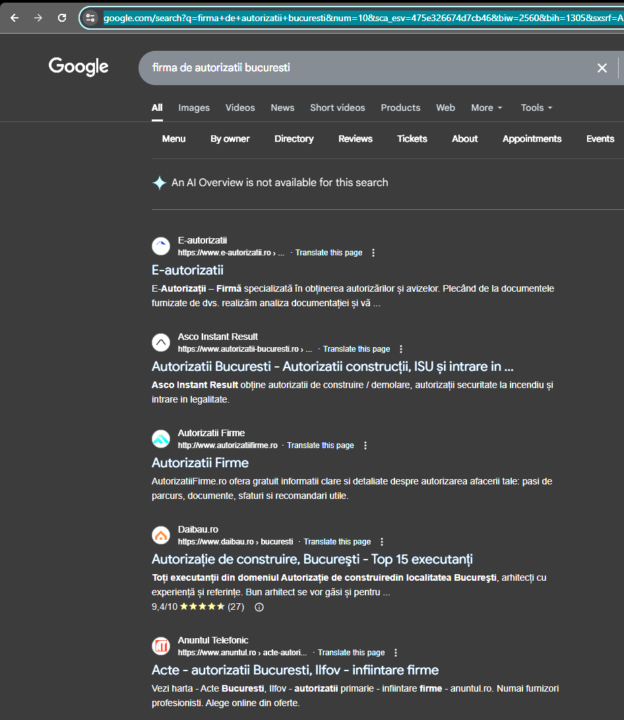Screen dimensions: 624x720
Task: Select the Reviews filter chip
Action: [x=355, y=139]
